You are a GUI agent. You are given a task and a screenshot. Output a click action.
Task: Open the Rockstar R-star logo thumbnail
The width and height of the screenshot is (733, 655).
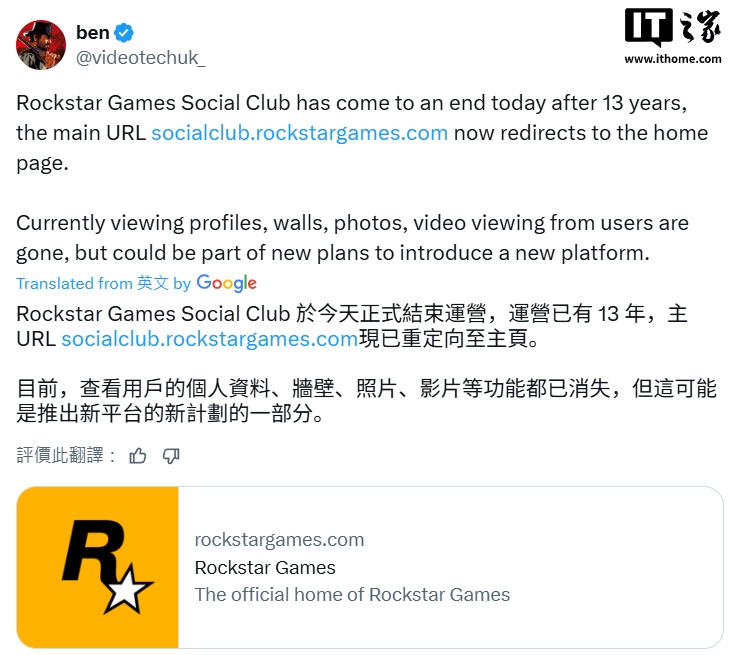click(x=98, y=567)
